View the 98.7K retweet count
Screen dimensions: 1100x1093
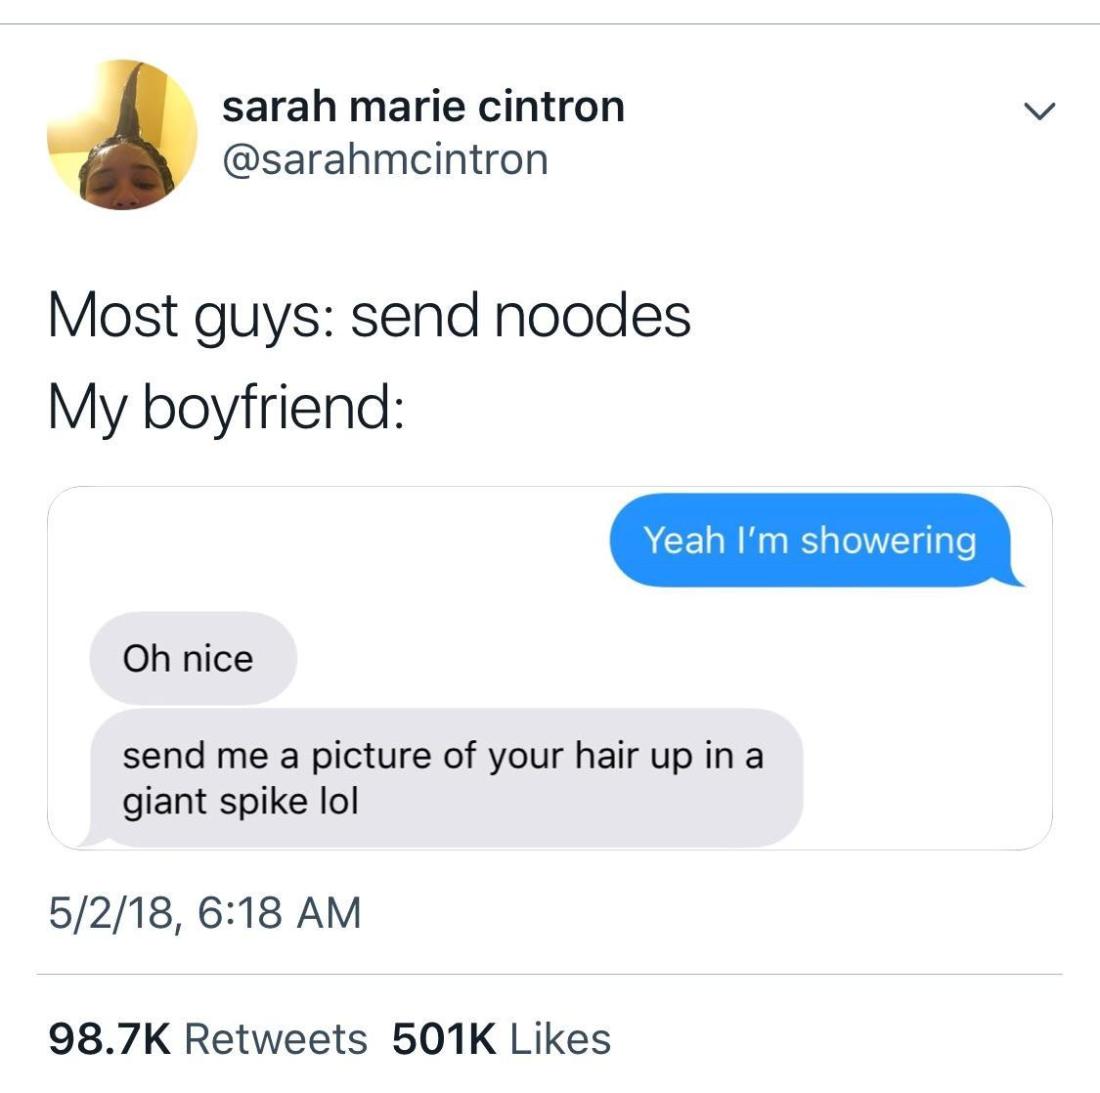coord(110,1039)
